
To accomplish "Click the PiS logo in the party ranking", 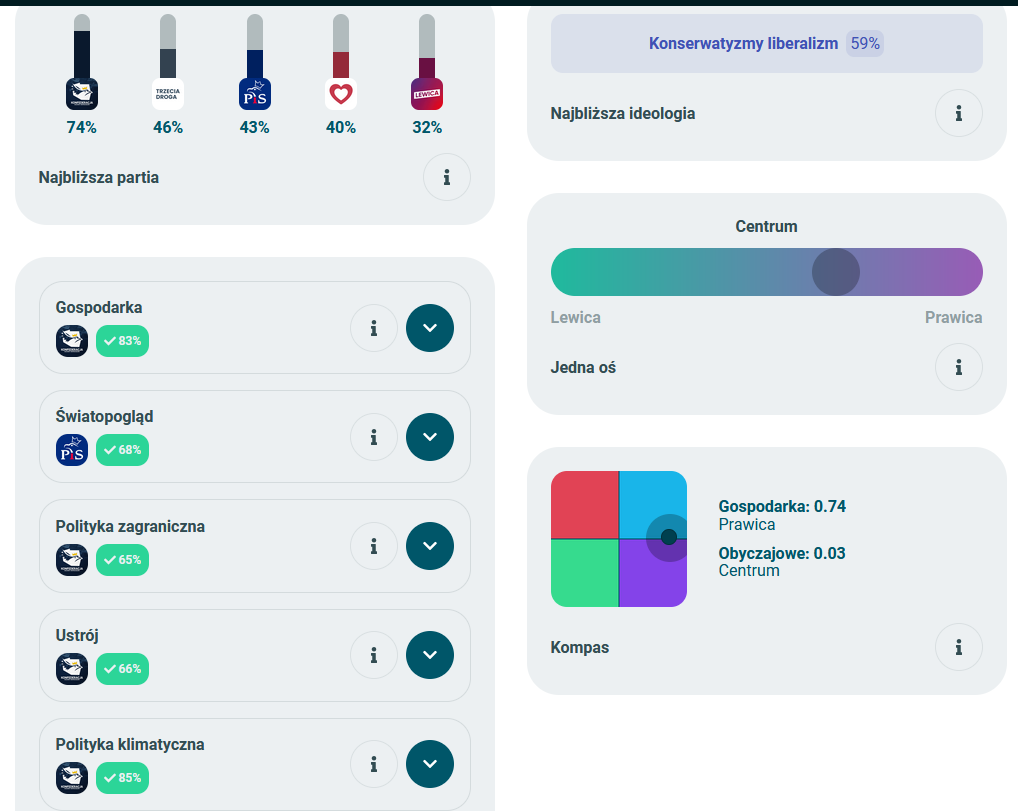I will 254,94.
